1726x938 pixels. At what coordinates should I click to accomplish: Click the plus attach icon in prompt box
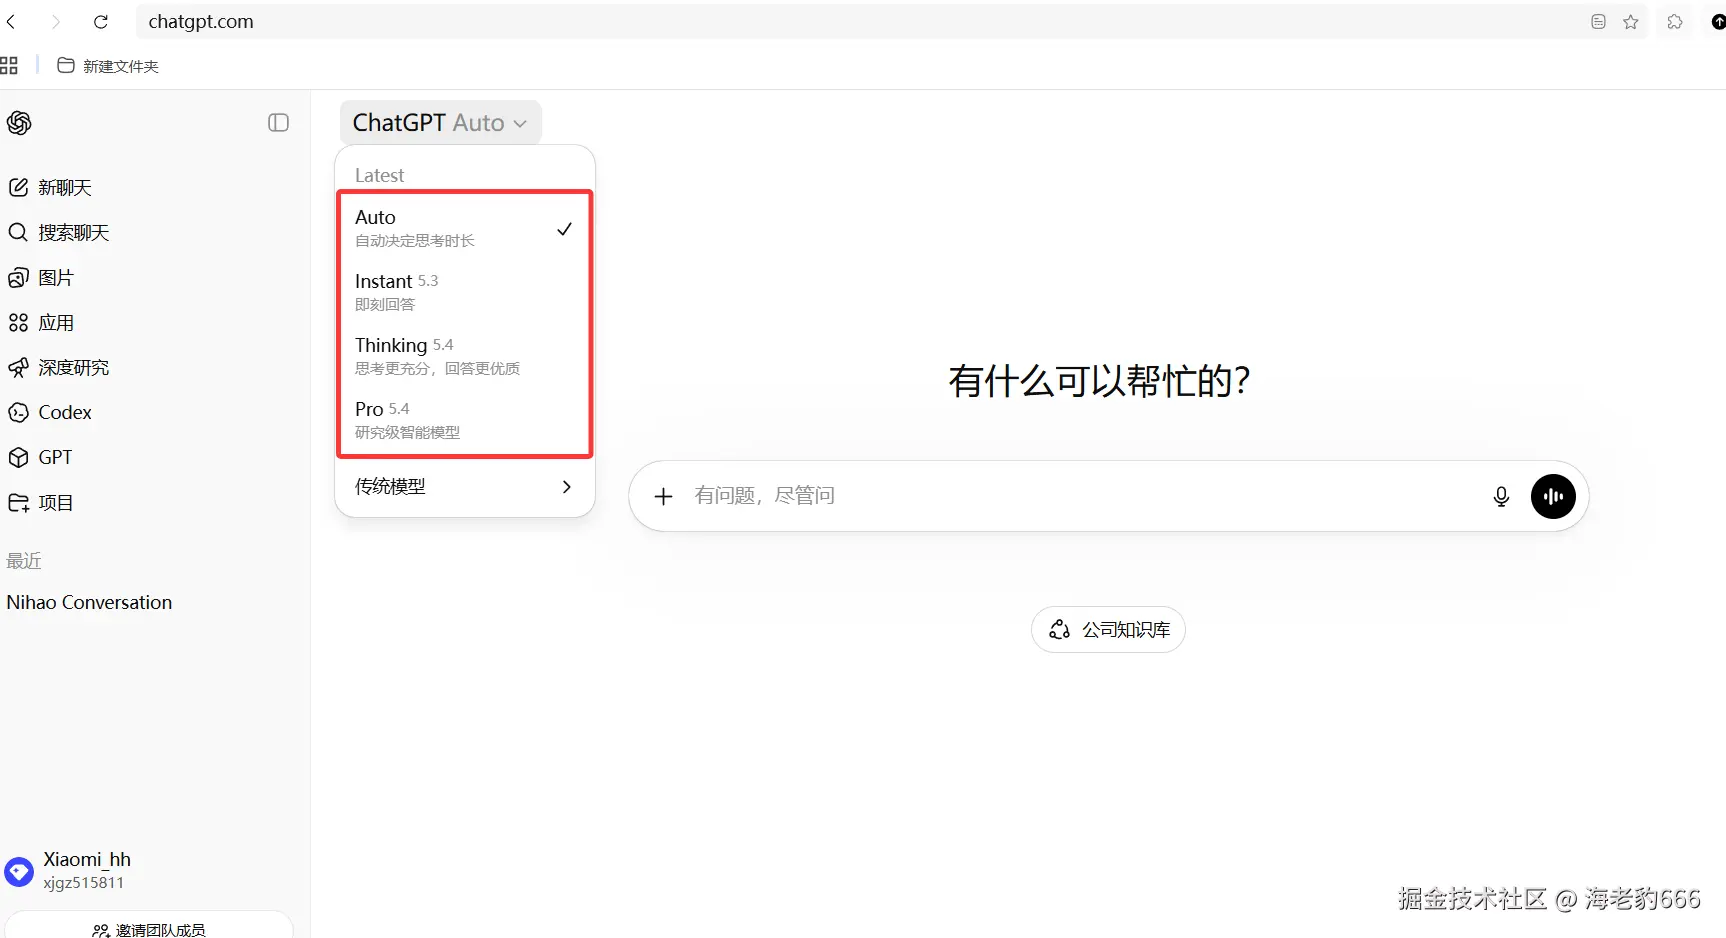click(663, 496)
